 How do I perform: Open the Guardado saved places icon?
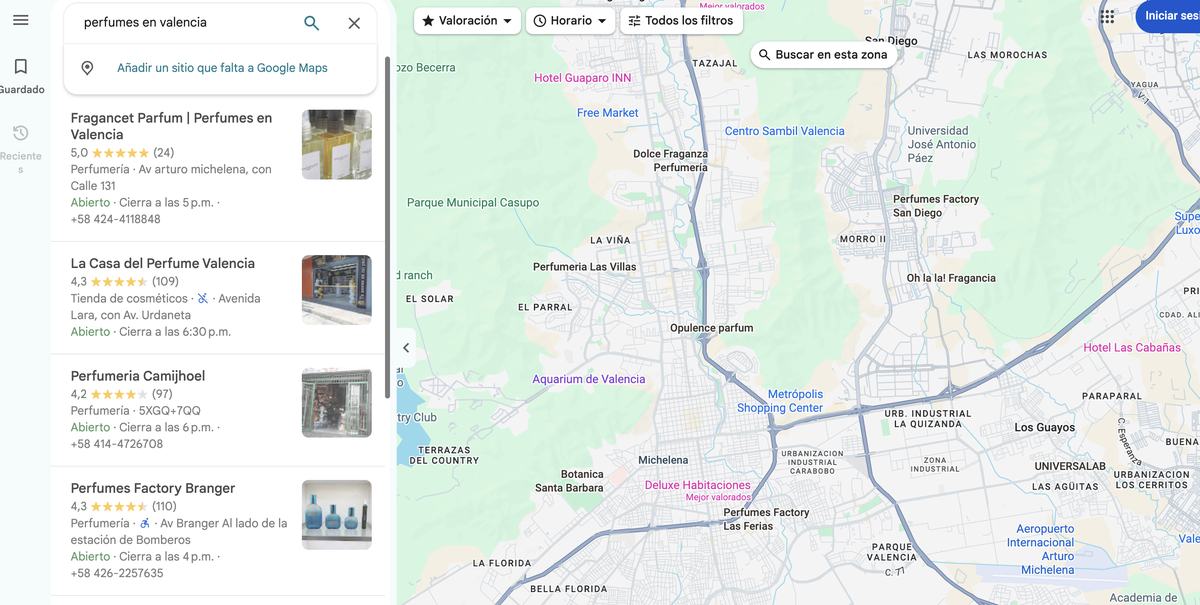point(20,67)
